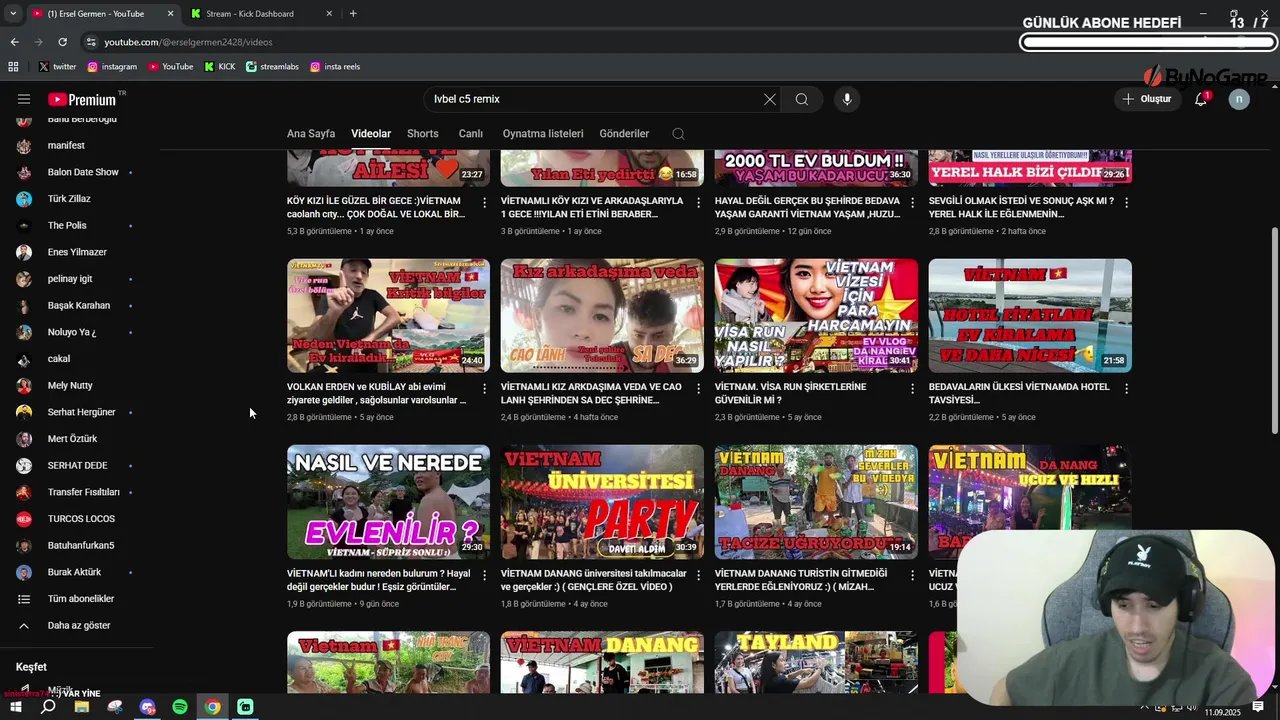Open the YouTube hamburger guide menu
This screenshot has height=720, width=1280.
[24, 99]
